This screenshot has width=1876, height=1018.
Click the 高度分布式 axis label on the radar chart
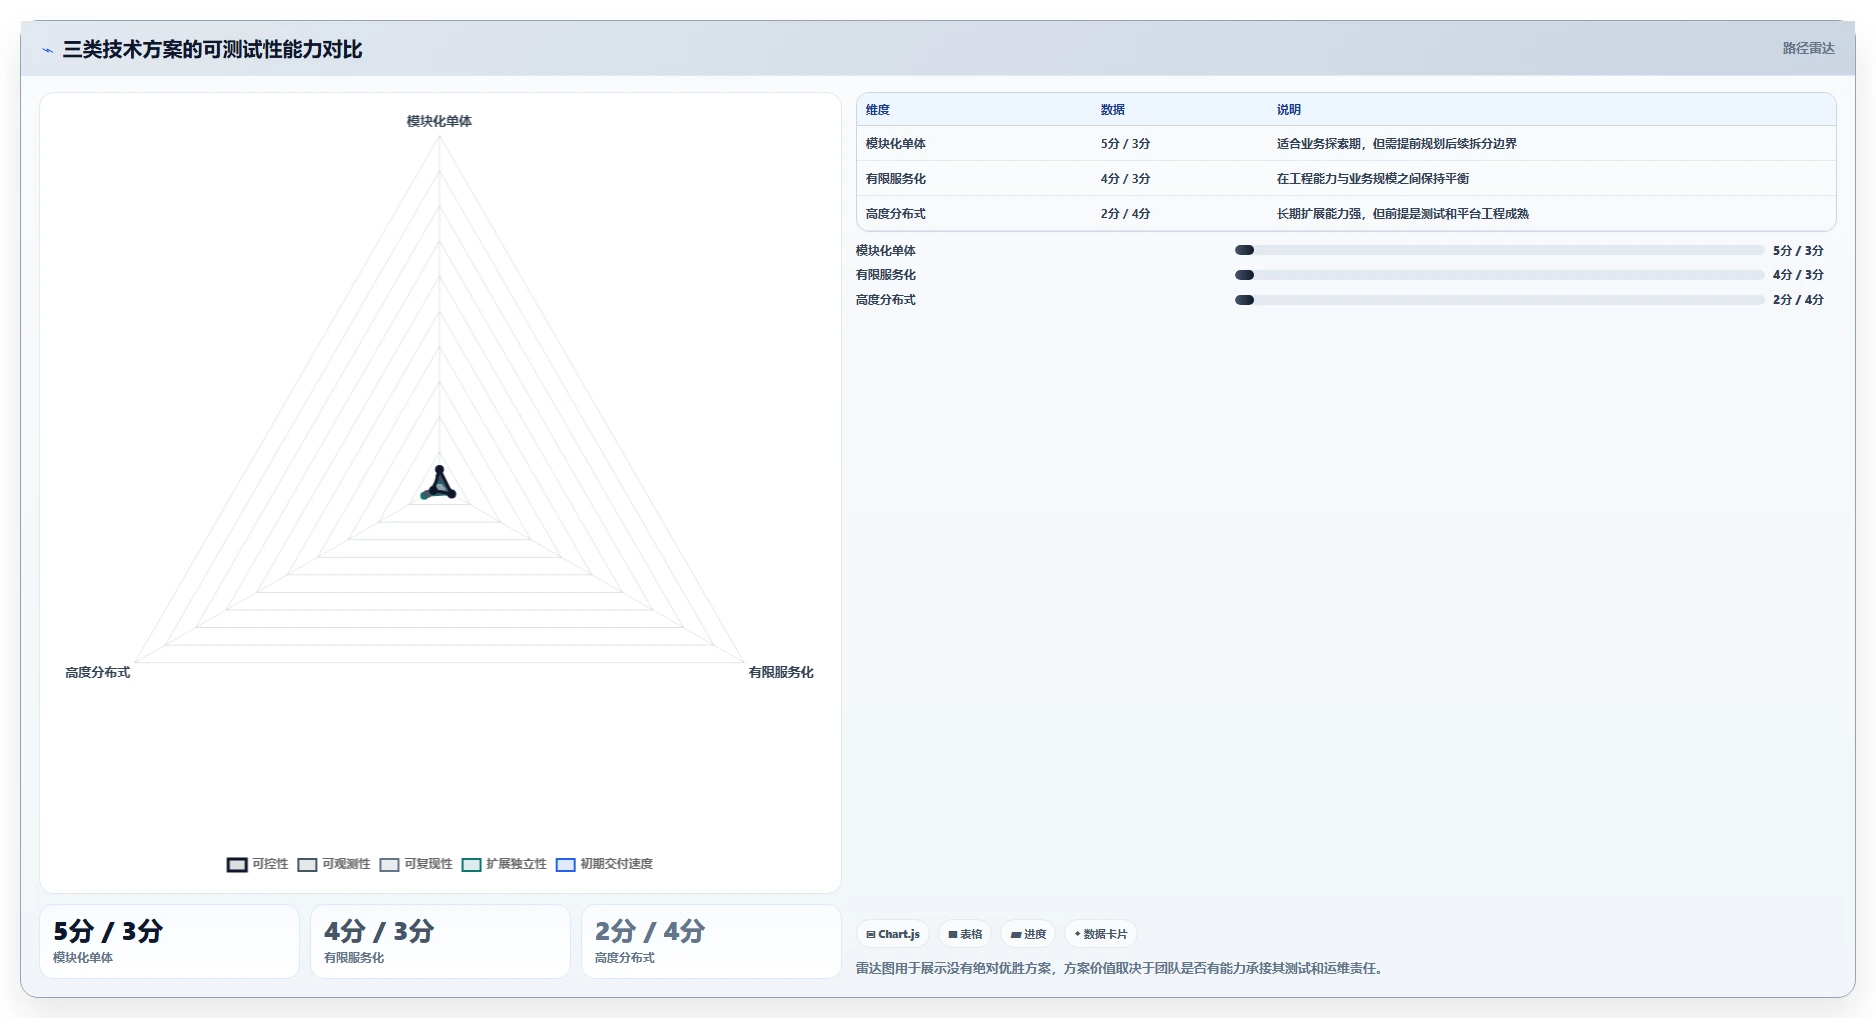click(x=98, y=672)
